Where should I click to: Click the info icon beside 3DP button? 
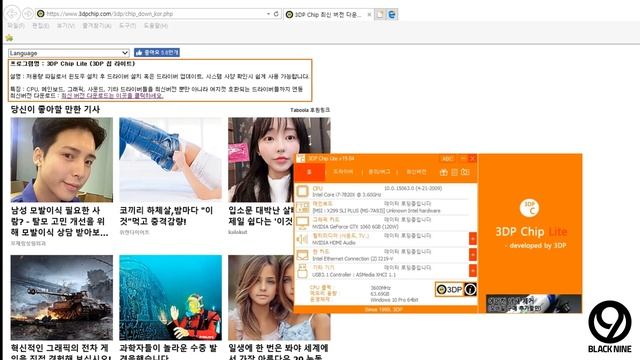(470, 290)
